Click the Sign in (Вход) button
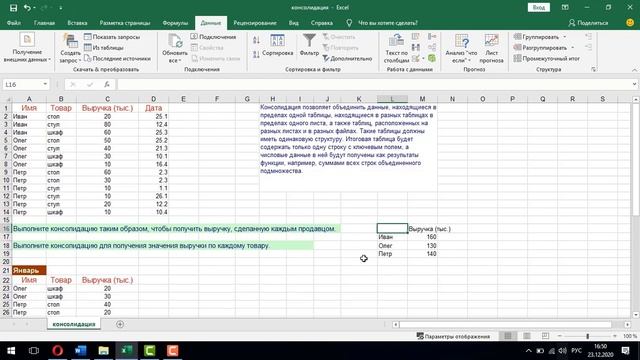 click(538, 7)
